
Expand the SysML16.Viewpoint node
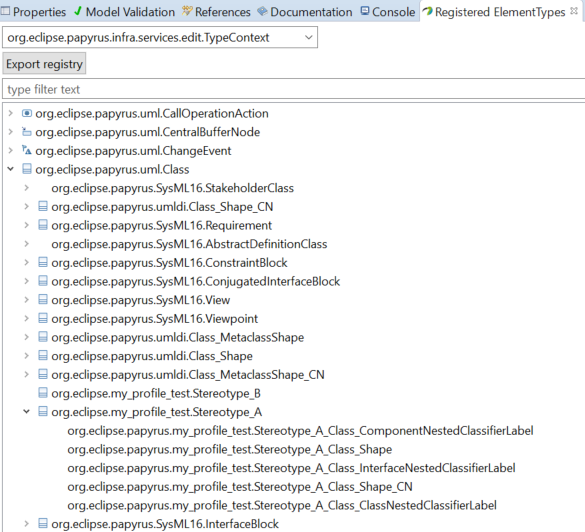[26, 318]
